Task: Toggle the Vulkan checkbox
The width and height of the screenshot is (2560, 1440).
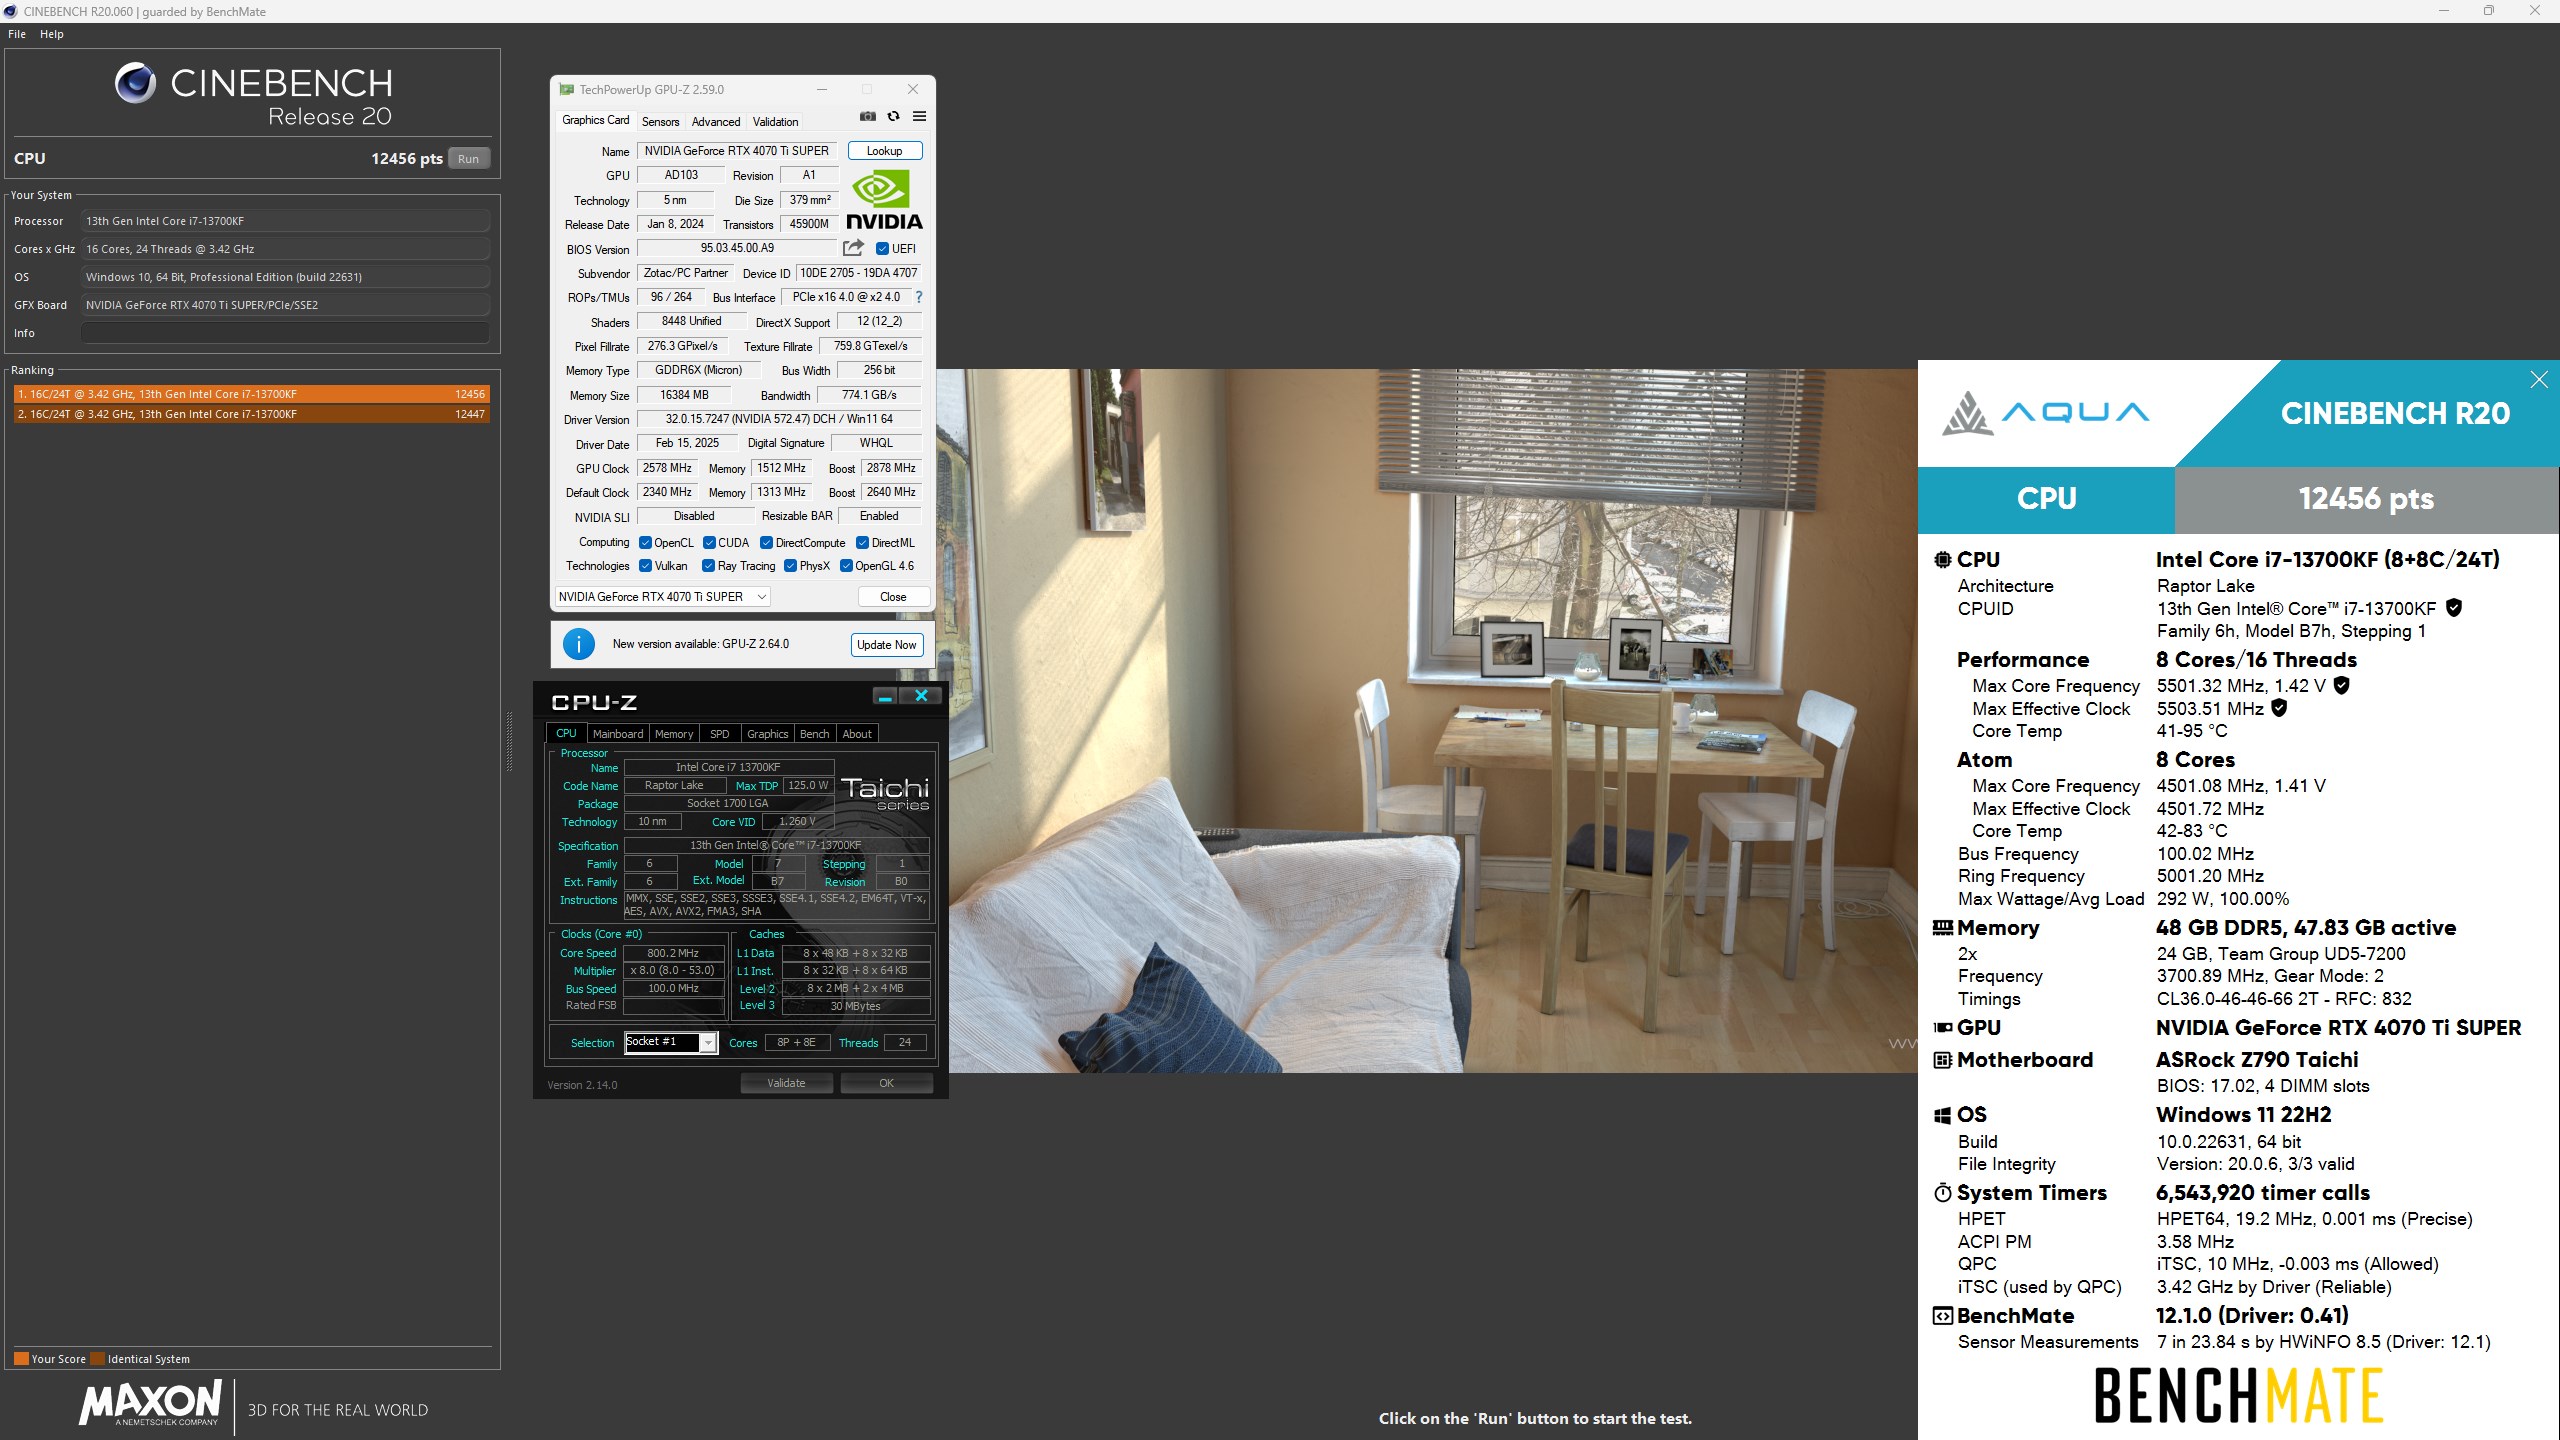Action: coord(645,566)
